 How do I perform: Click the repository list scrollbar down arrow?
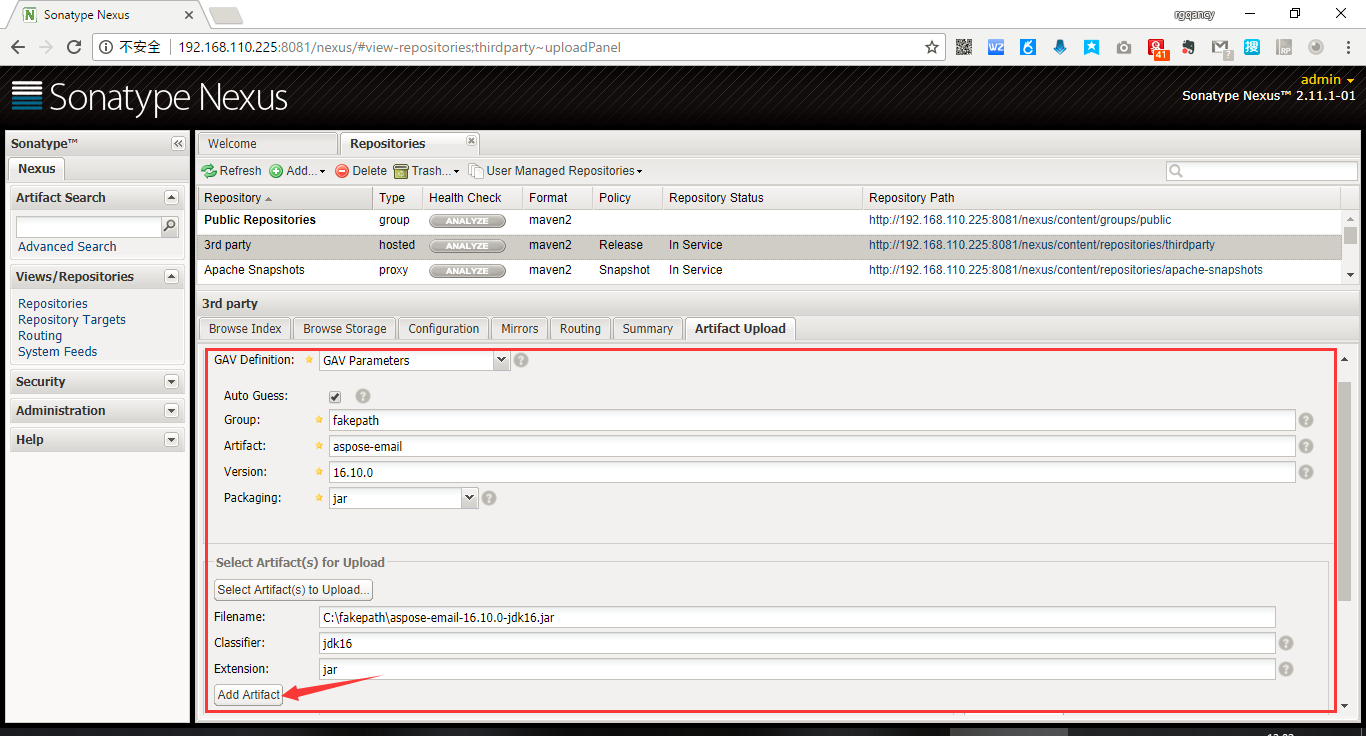coord(1350,275)
